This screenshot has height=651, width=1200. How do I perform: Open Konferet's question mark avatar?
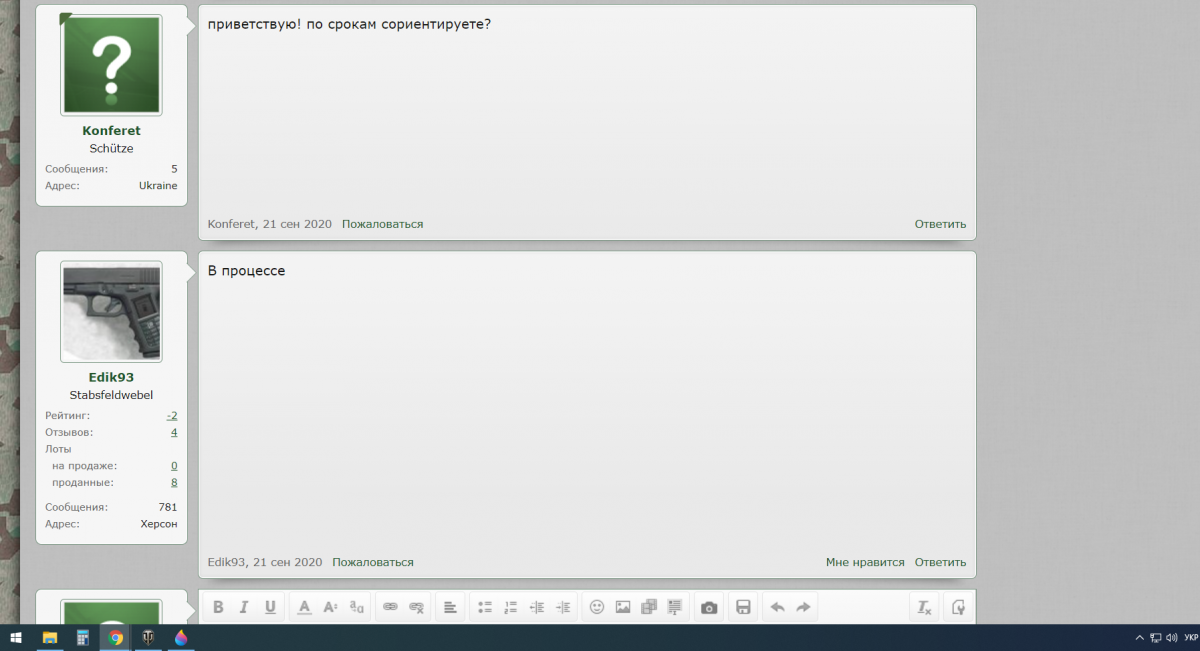tap(111, 64)
